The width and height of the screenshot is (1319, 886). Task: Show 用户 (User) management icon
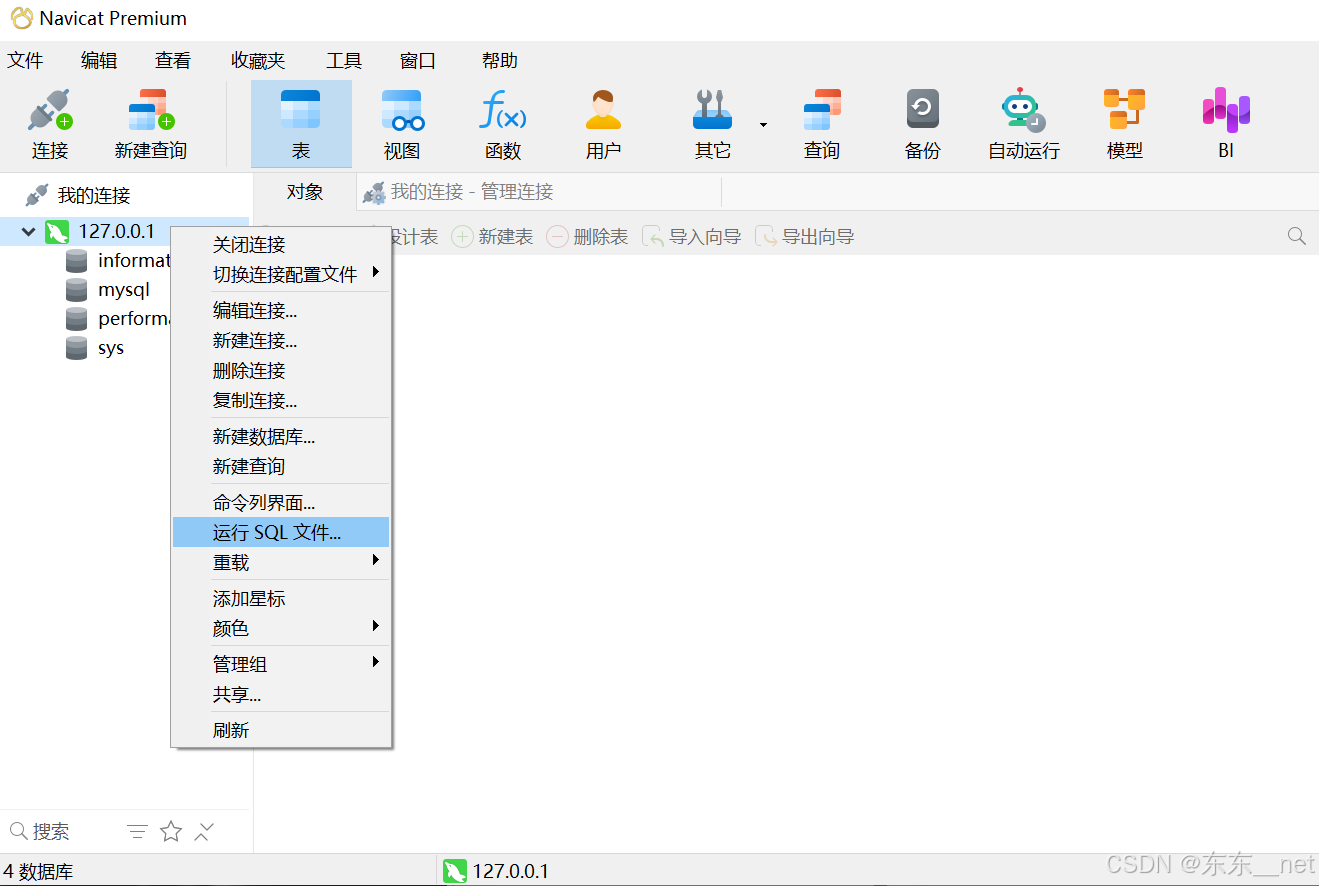pyautogui.click(x=603, y=124)
